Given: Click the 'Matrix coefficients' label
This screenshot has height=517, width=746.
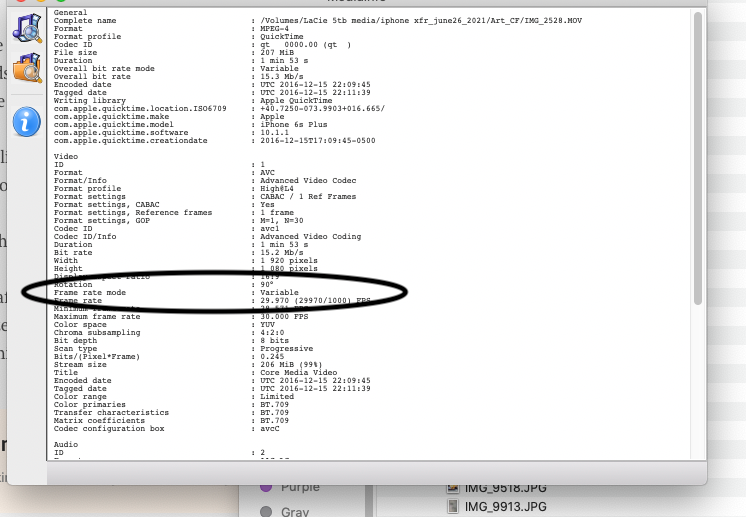Looking at the screenshot, I should point(99,420).
